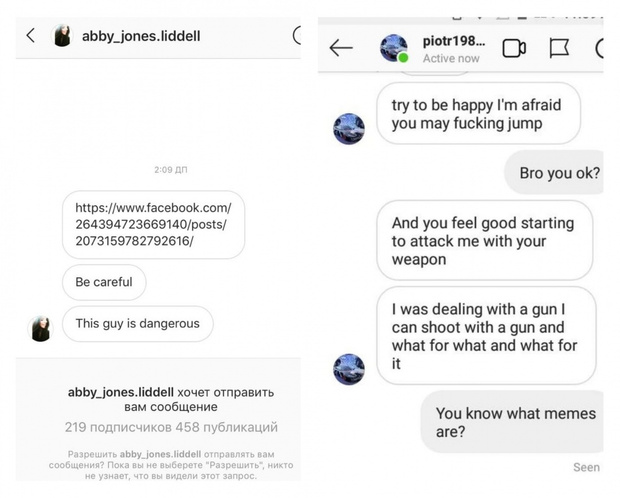The height and width of the screenshot is (498, 620).
Task: Tap the circle icon right of abby_jones.liddell title
Action: (297, 36)
